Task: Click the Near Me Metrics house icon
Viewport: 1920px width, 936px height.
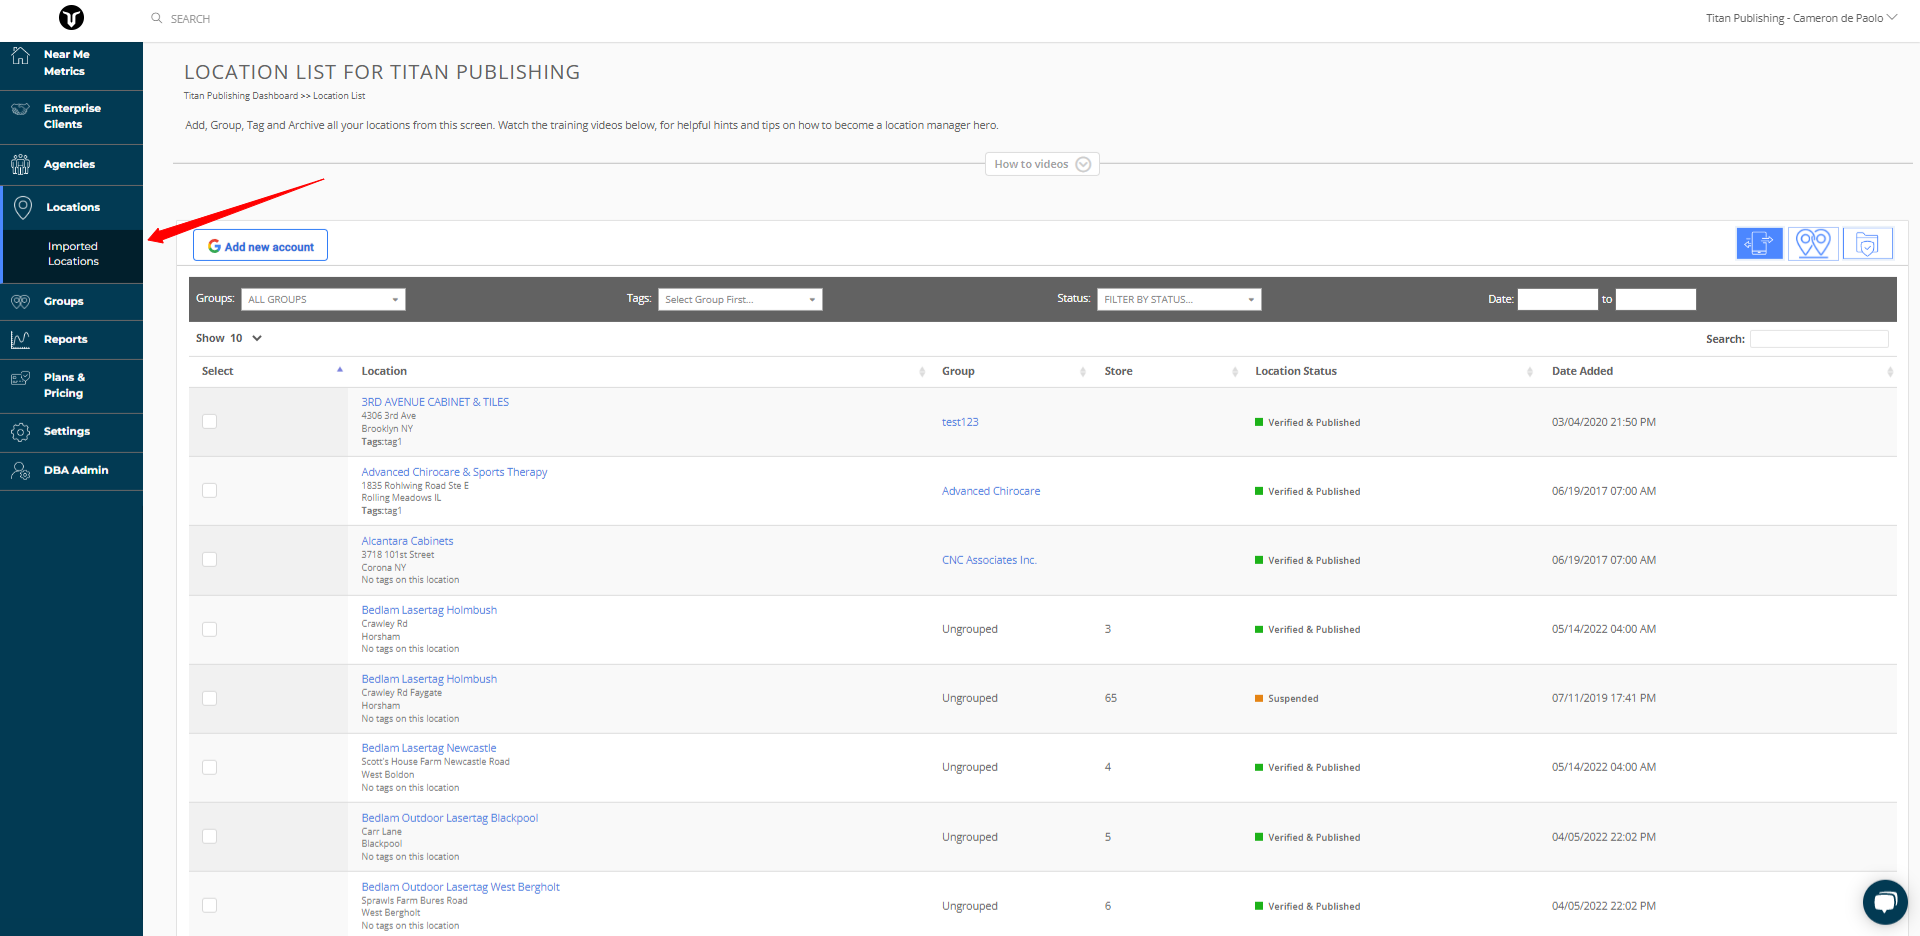Action: 21,55
